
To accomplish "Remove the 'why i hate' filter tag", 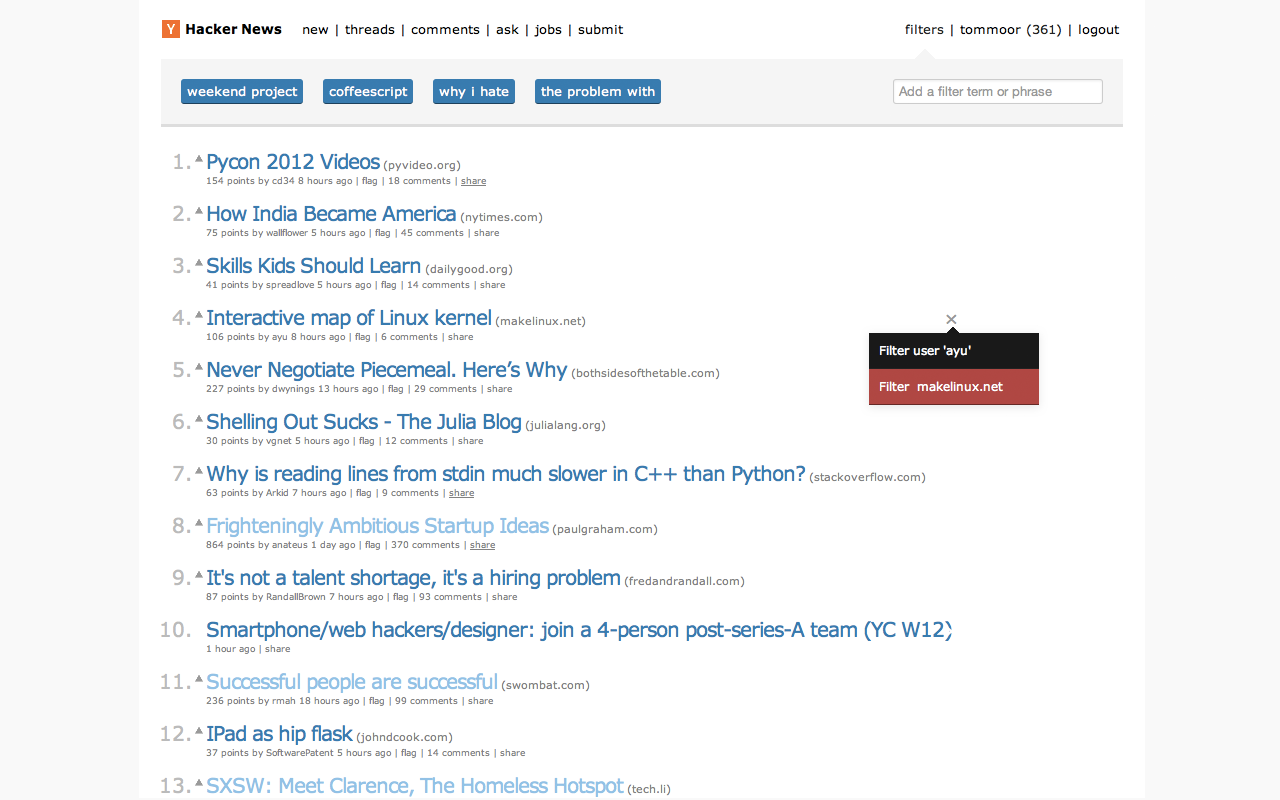I will [474, 91].
